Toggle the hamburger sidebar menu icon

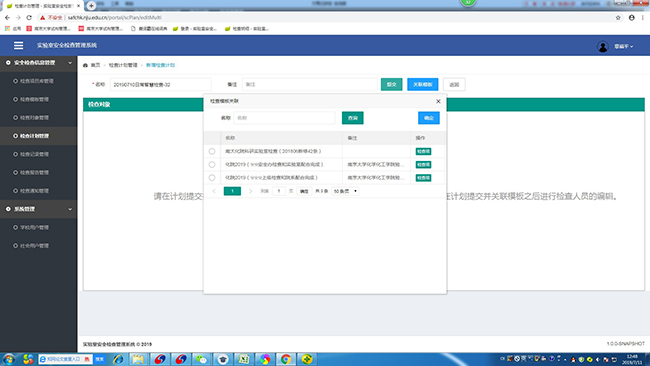[18, 45]
